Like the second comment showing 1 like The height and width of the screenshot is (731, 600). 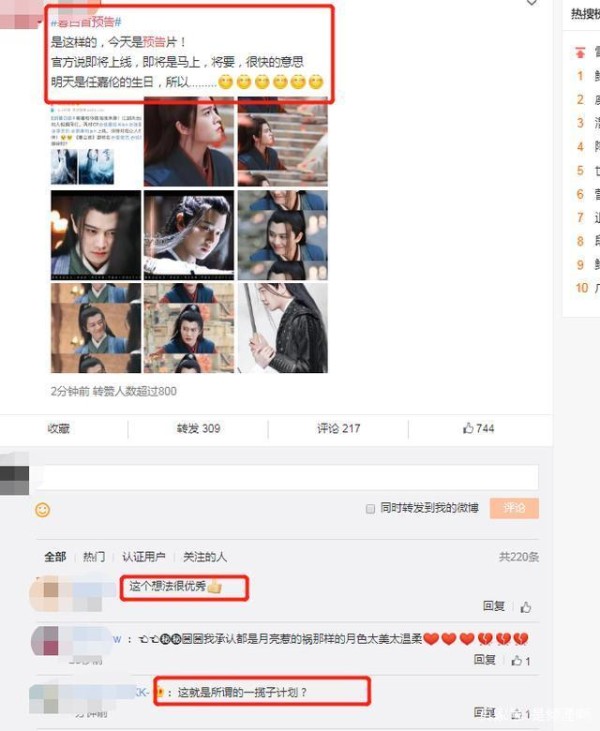tap(521, 661)
